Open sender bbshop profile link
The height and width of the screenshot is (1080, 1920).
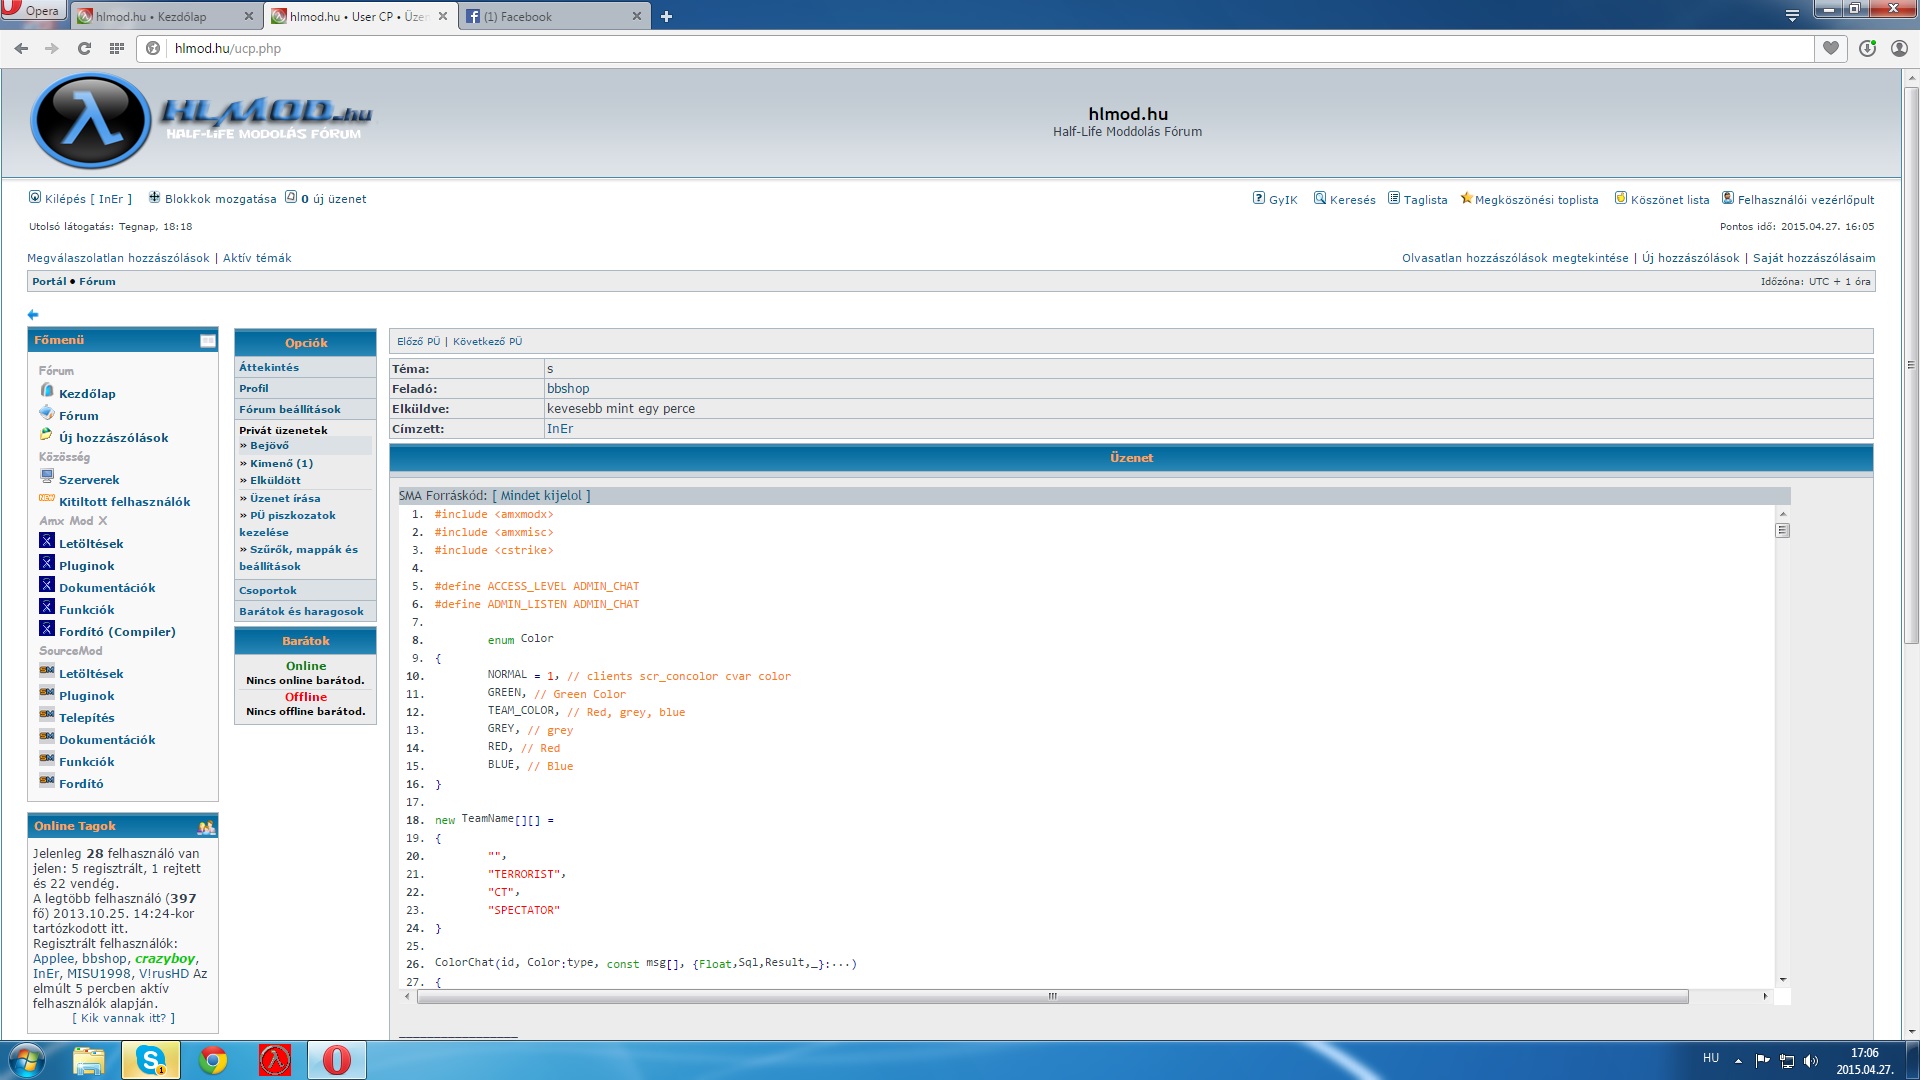coord(568,388)
